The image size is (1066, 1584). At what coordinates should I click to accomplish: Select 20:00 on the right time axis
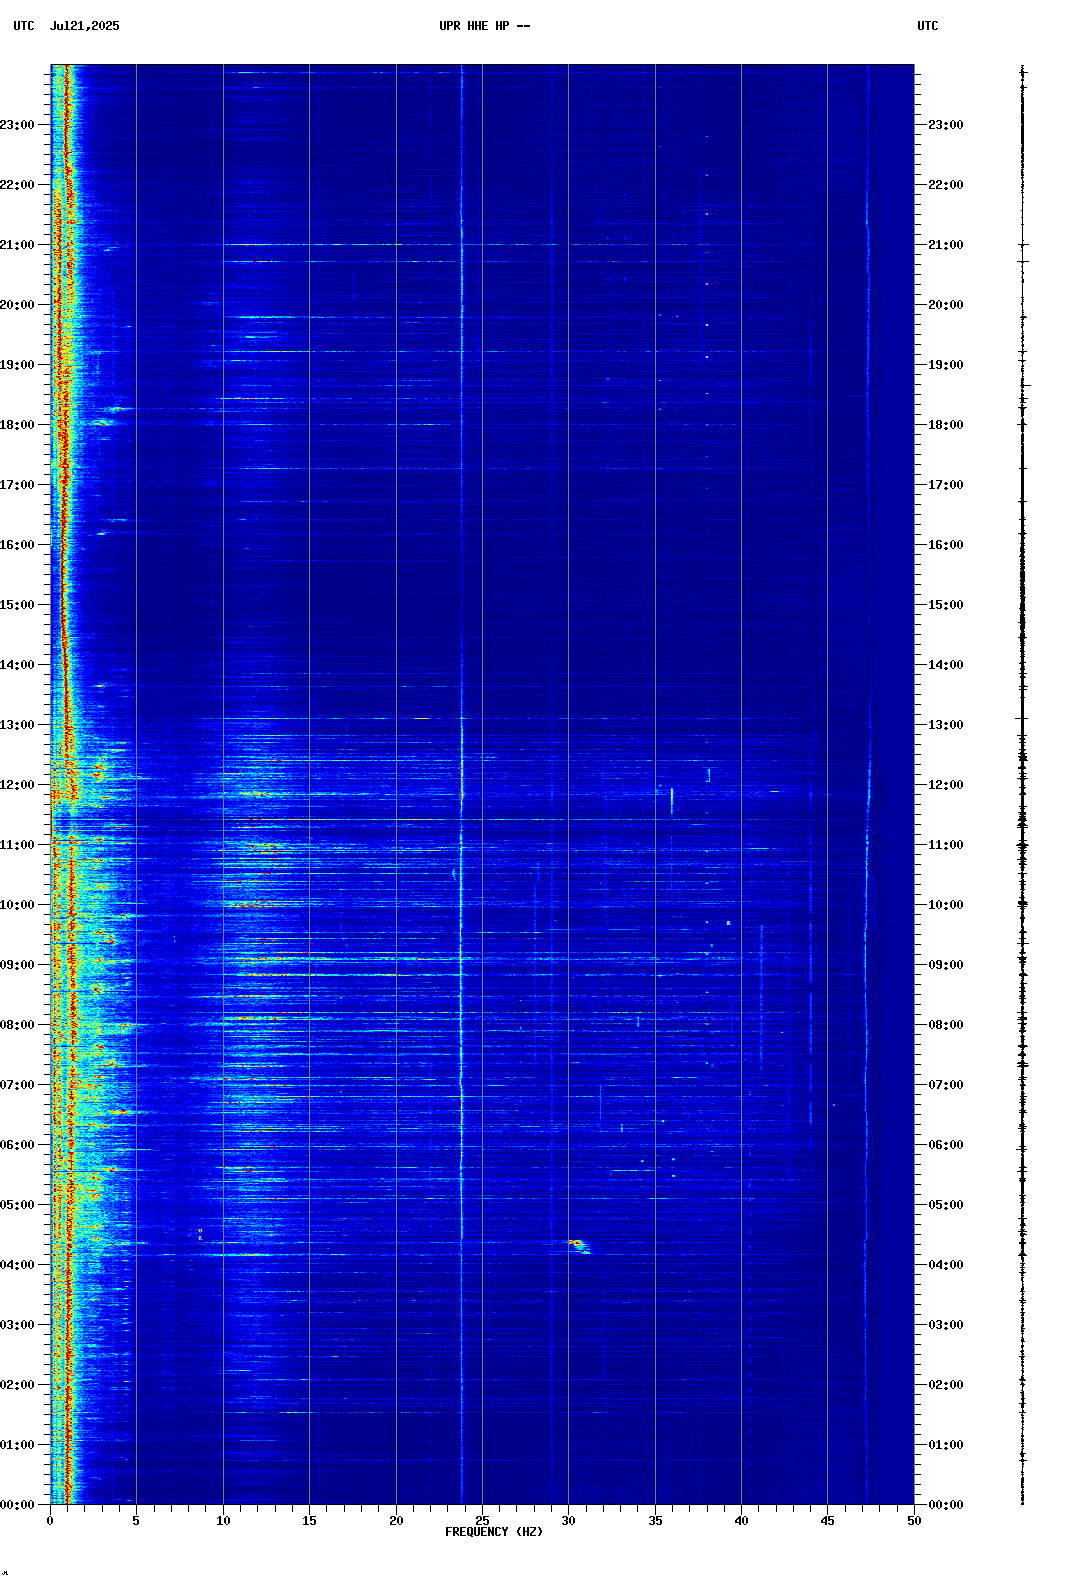946,305
